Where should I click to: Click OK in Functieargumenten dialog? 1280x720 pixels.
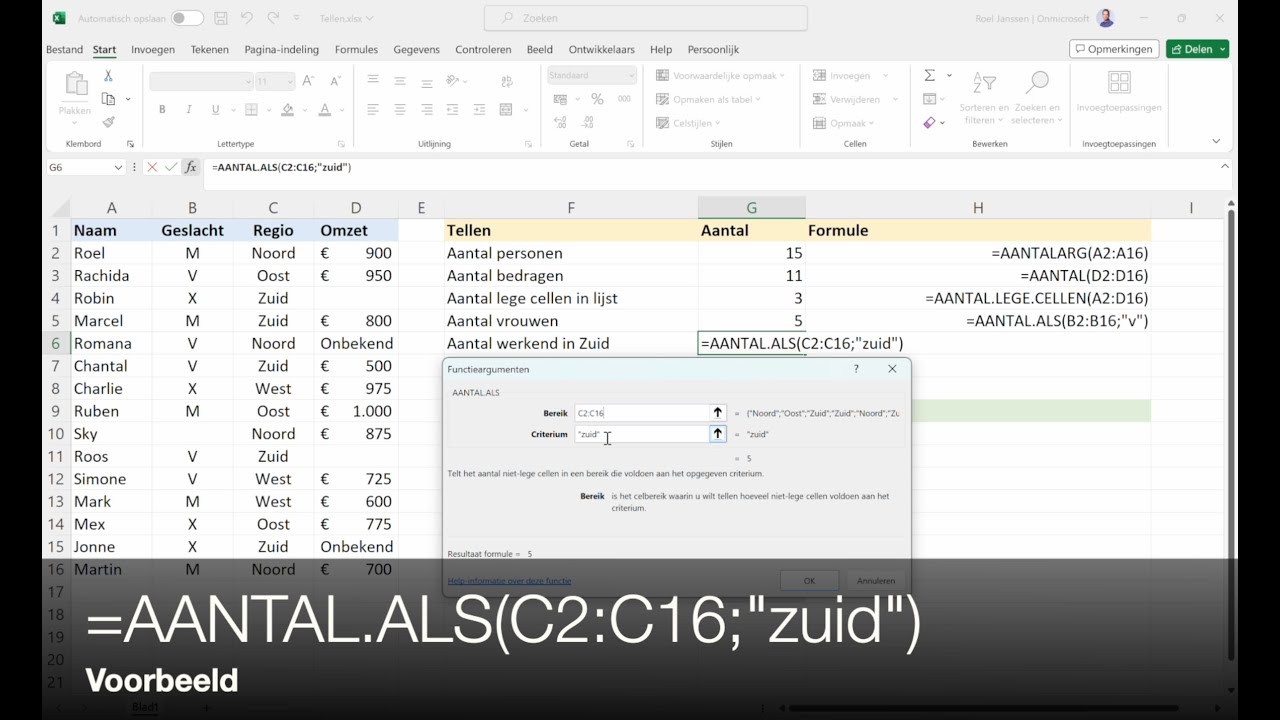(x=809, y=580)
